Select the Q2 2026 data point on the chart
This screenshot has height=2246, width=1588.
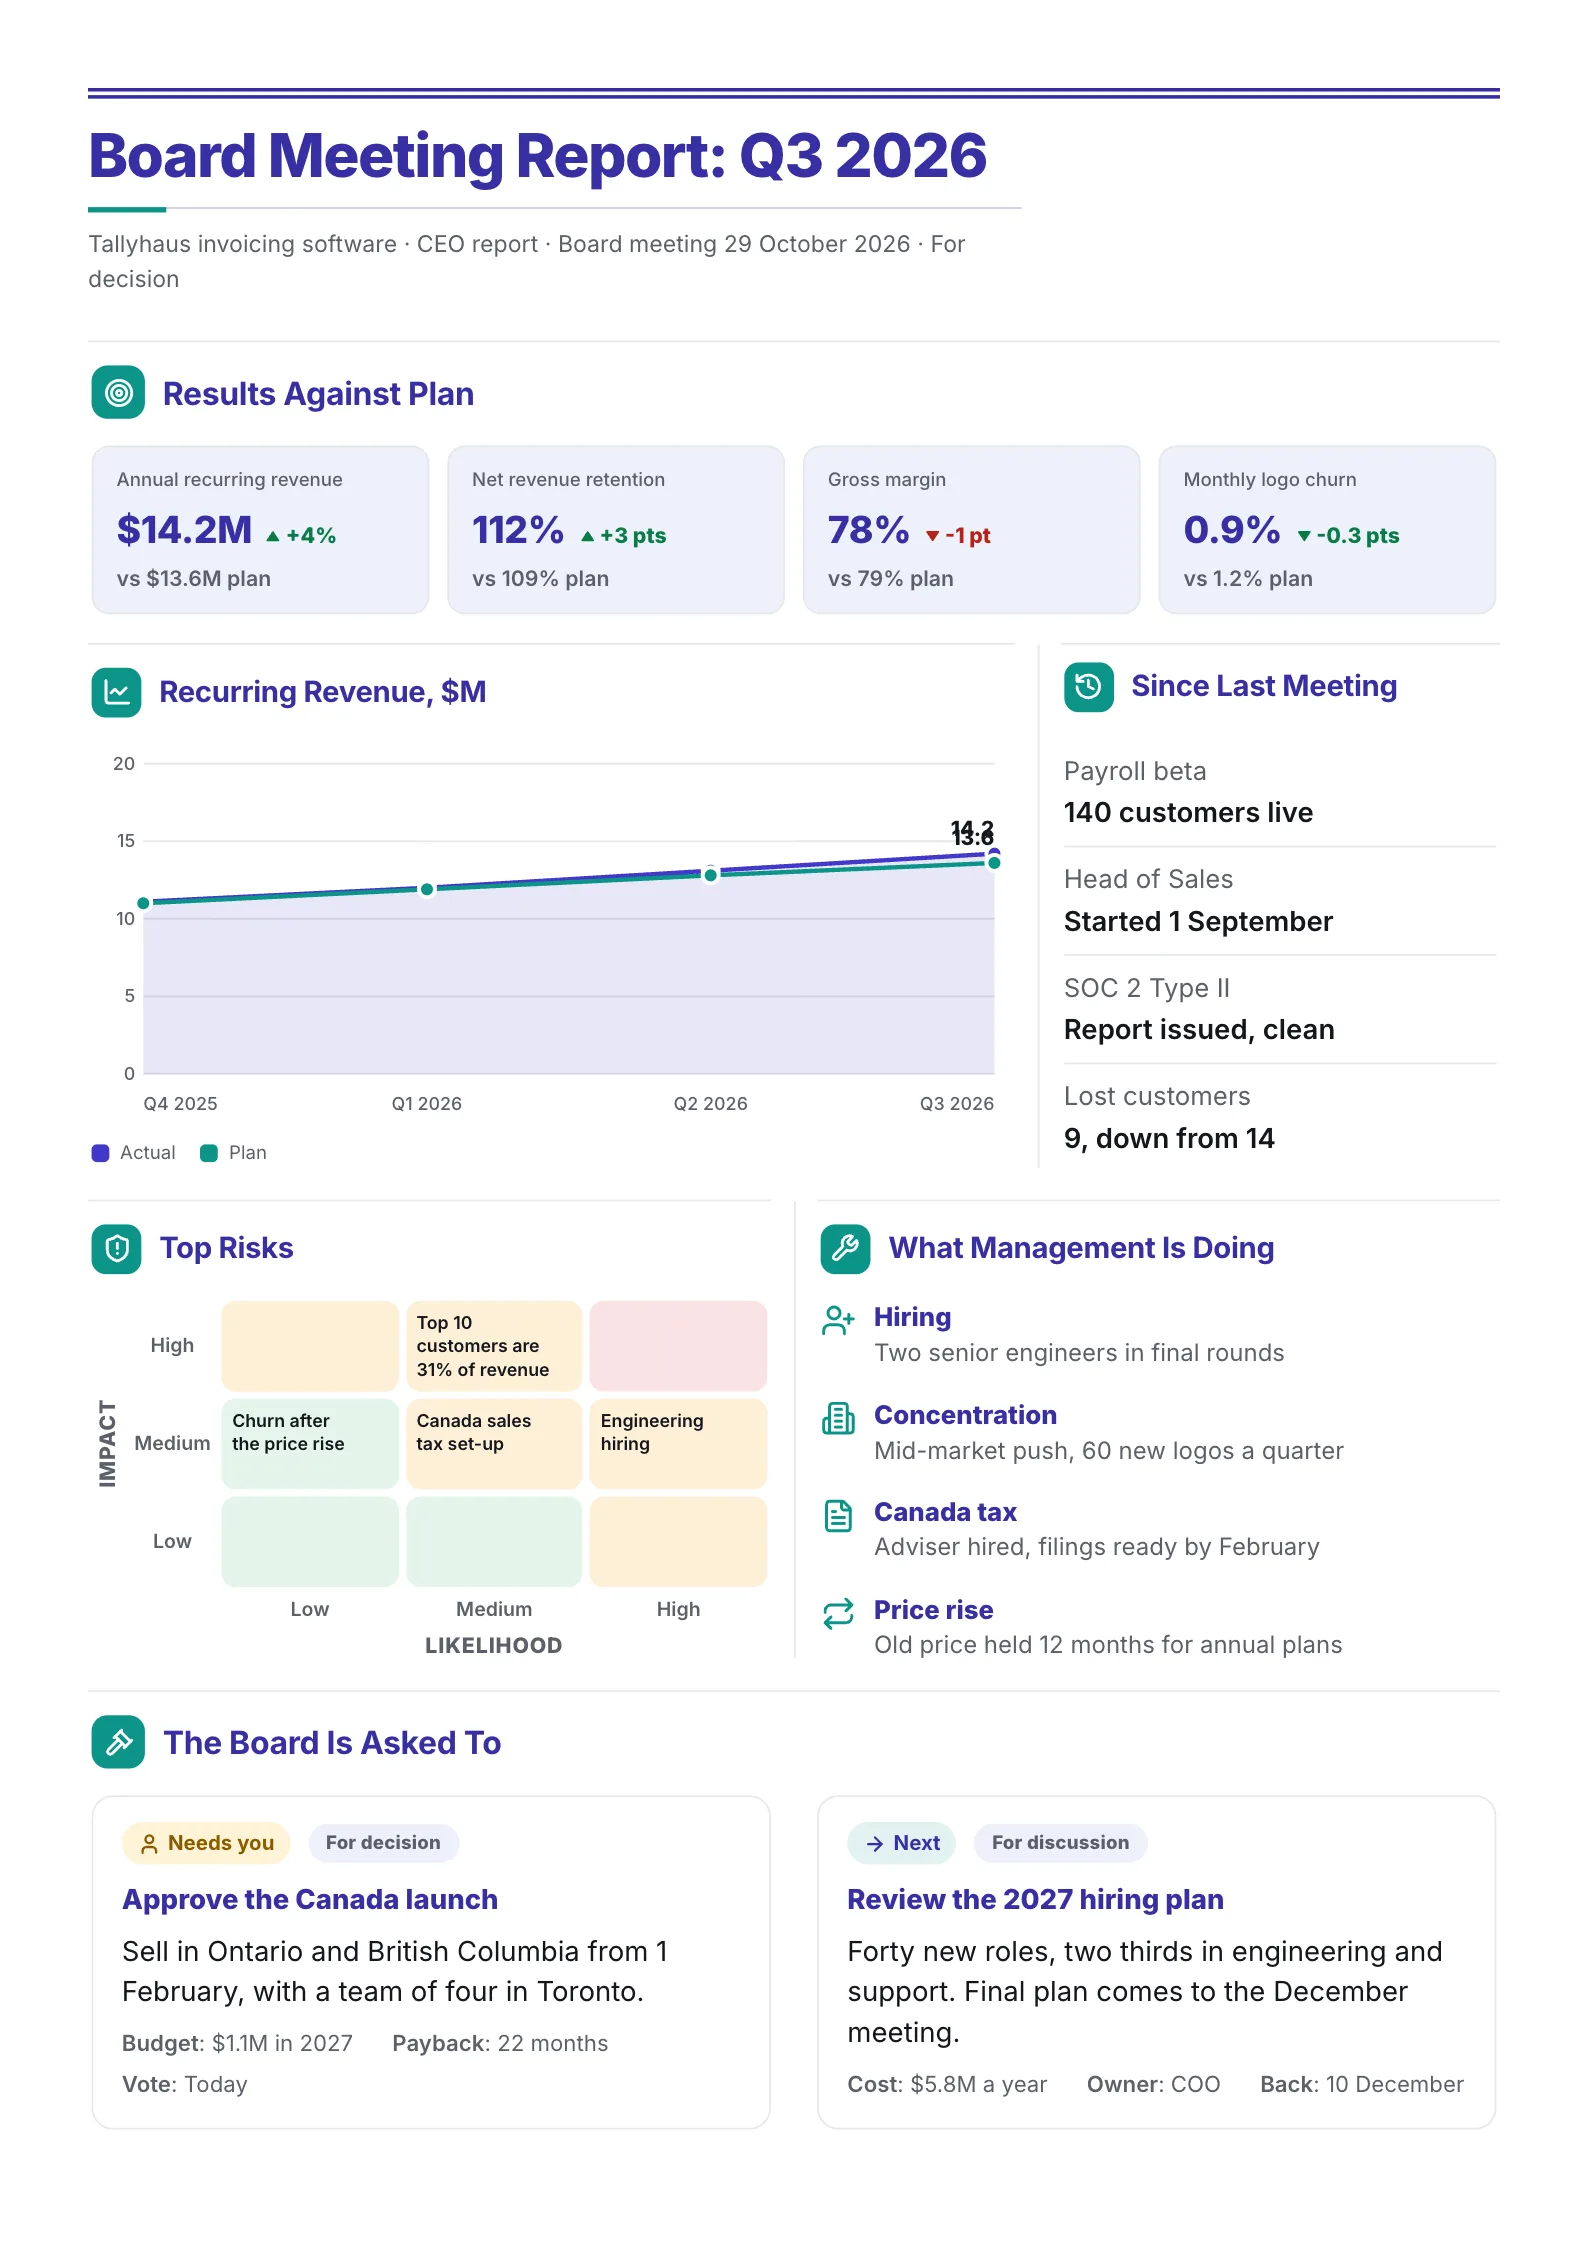[710, 875]
